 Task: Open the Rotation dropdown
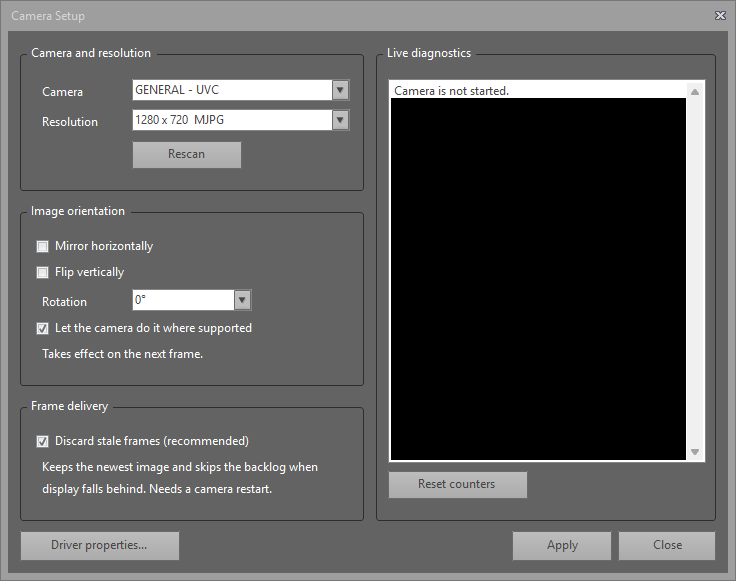coord(192,300)
